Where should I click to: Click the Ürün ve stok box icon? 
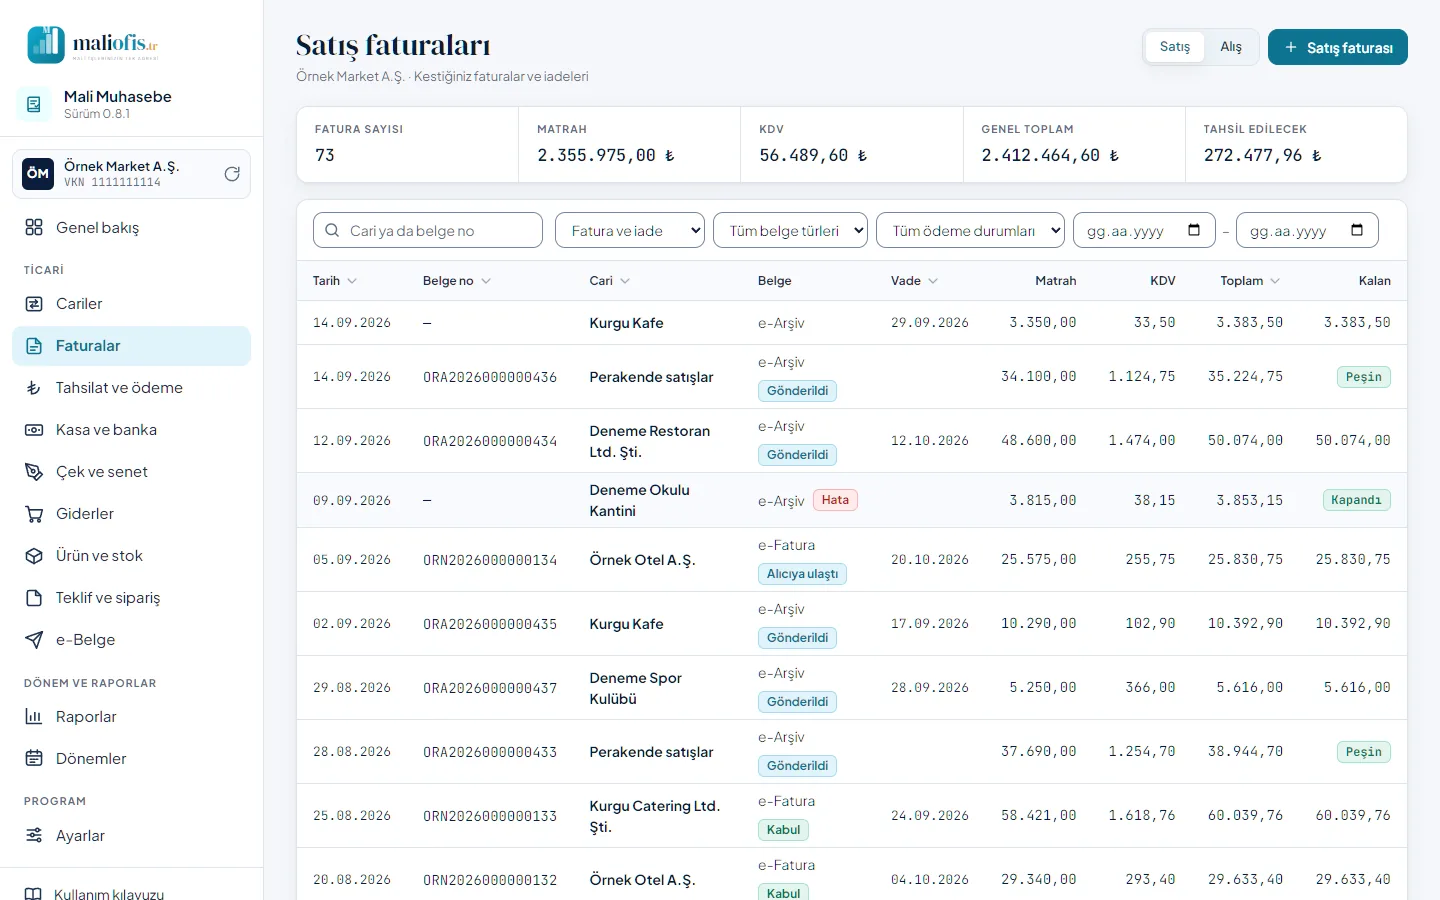34,556
